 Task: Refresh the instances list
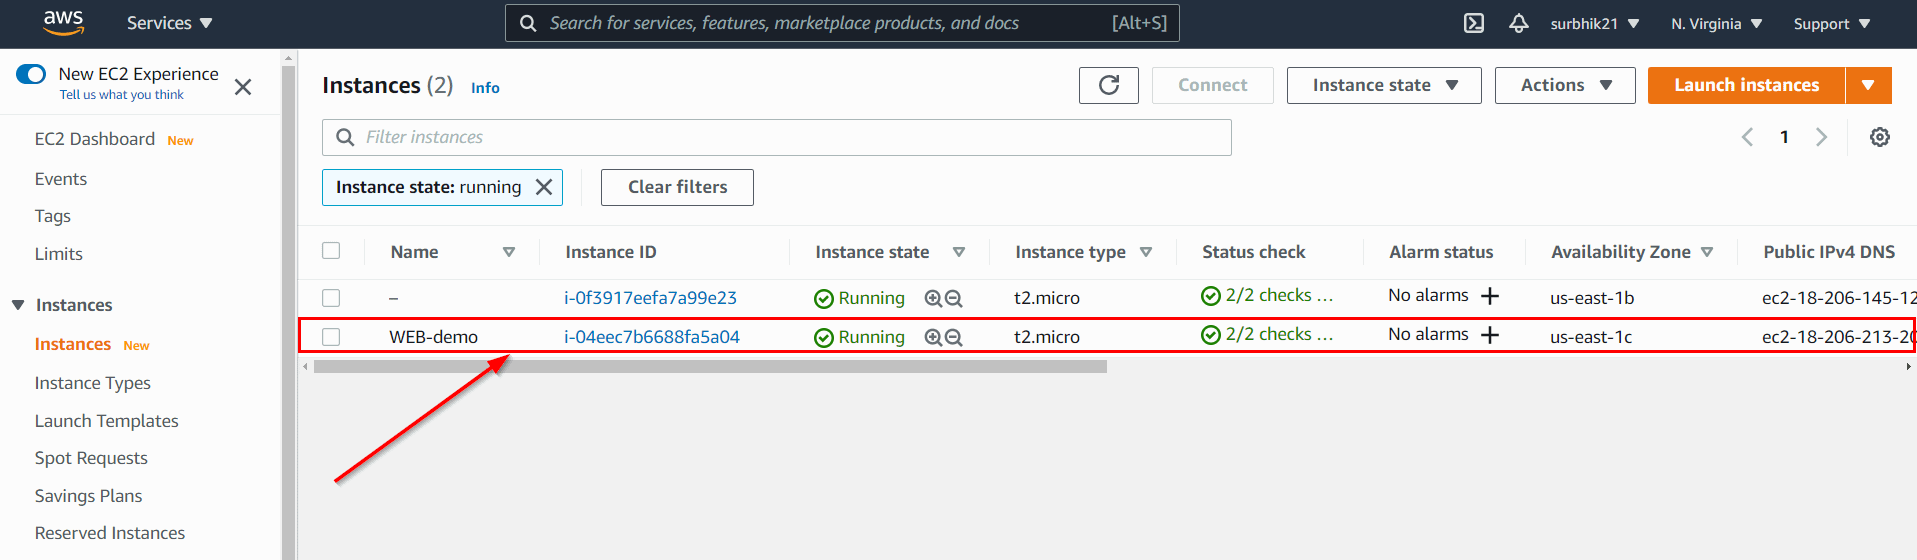coord(1109,85)
